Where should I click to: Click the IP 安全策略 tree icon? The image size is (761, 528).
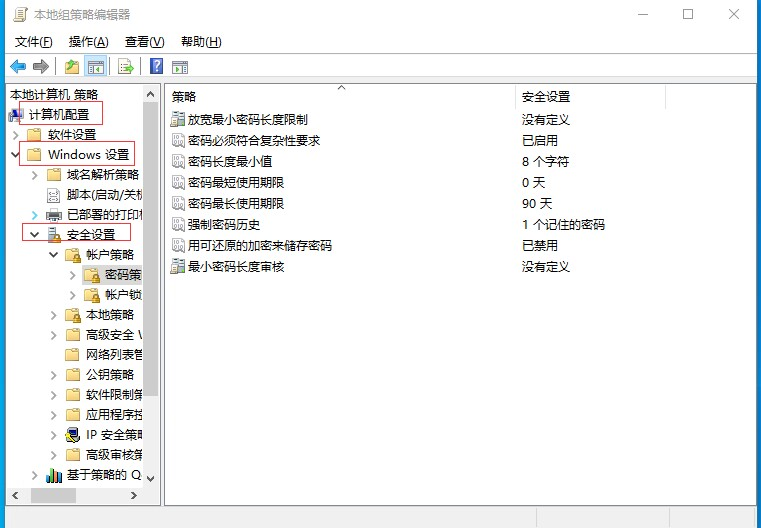click(x=73, y=435)
